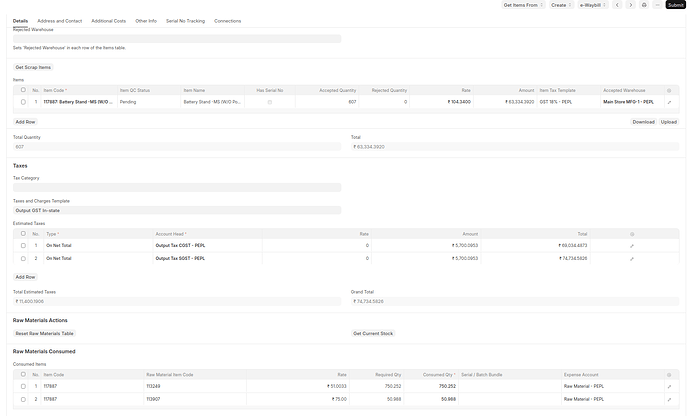The width and height of the screenshot is (690, 416).
Task: Edit Output Tax CGST row pencil icon
Action: [x=632, y=245]
